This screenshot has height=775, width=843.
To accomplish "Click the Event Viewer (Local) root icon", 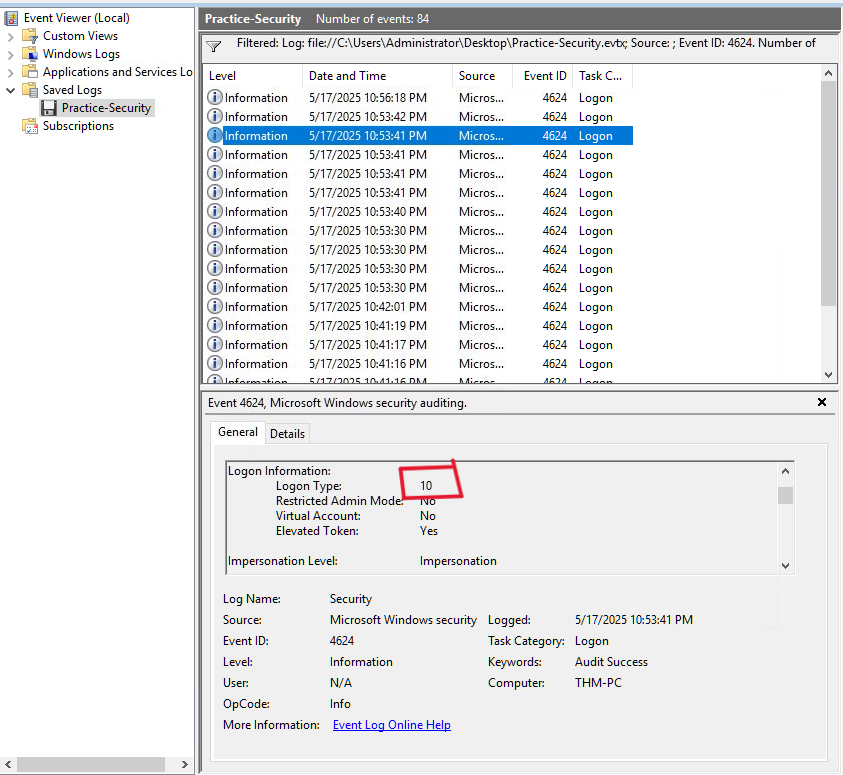I will [11, 18].
